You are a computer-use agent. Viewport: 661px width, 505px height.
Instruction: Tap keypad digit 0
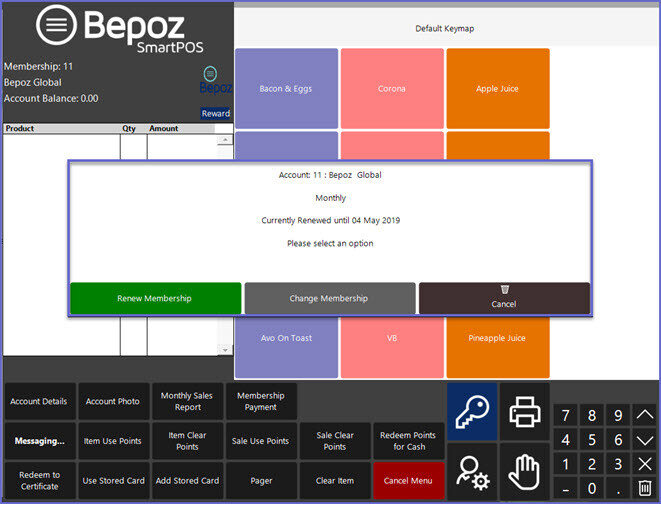[x=592, y=488]
